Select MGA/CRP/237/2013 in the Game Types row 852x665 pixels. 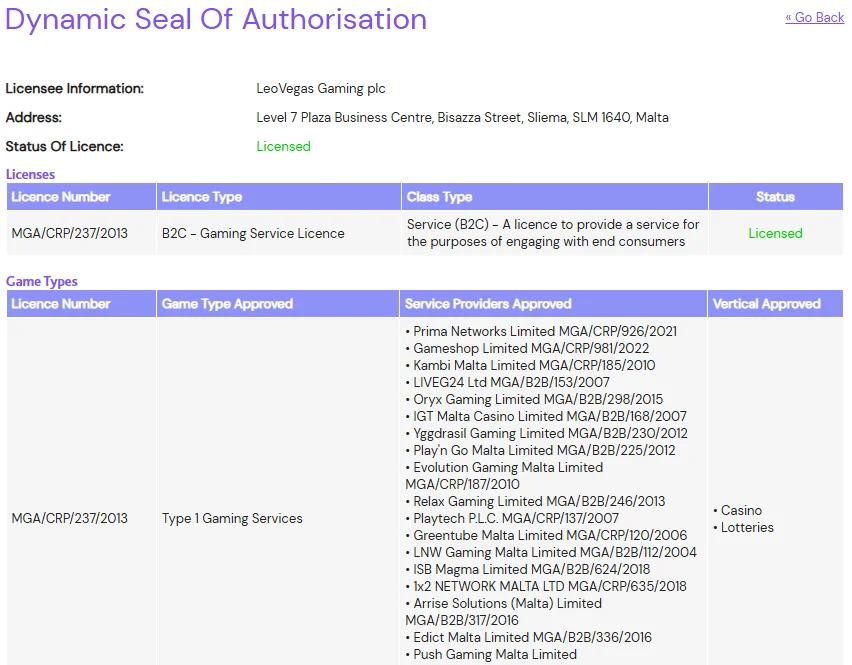click(x=70, y=518)
